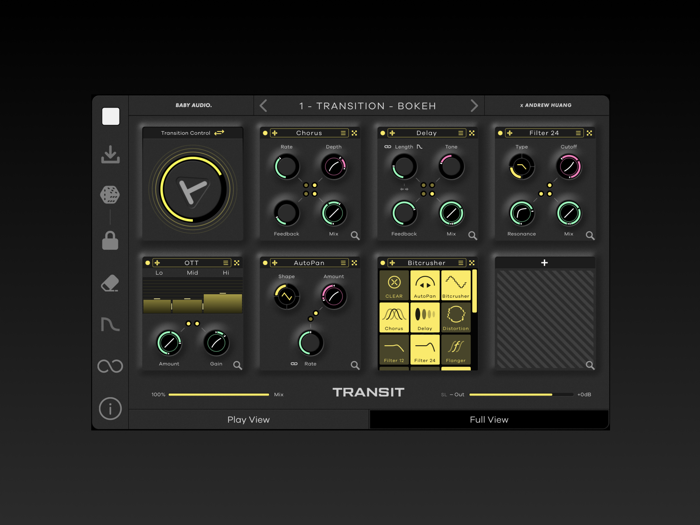Go to next preset with right chevron

tap(474, 106)
